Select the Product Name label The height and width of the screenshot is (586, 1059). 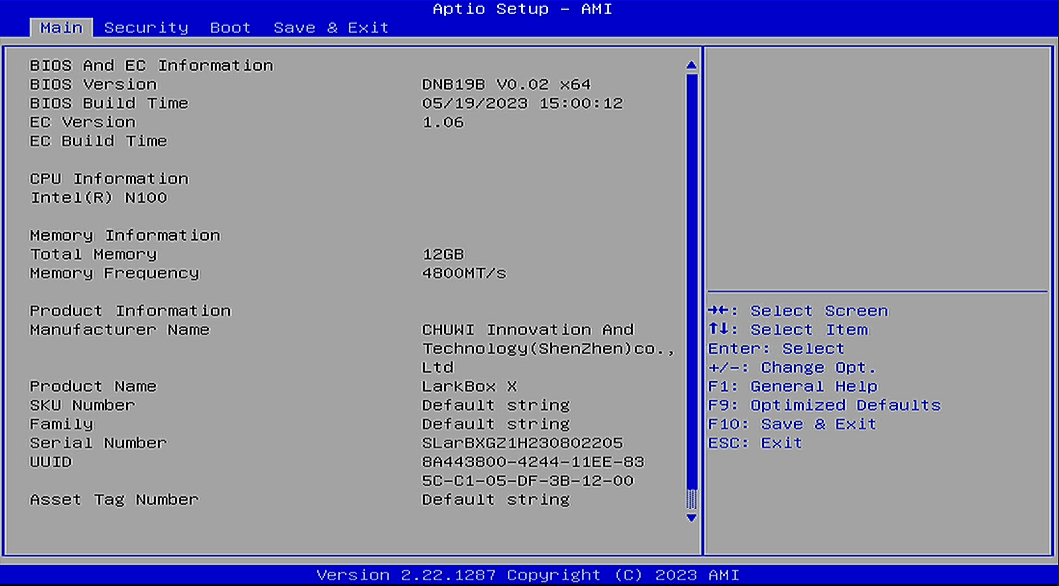pyautogui.click(x=93, y=387)
